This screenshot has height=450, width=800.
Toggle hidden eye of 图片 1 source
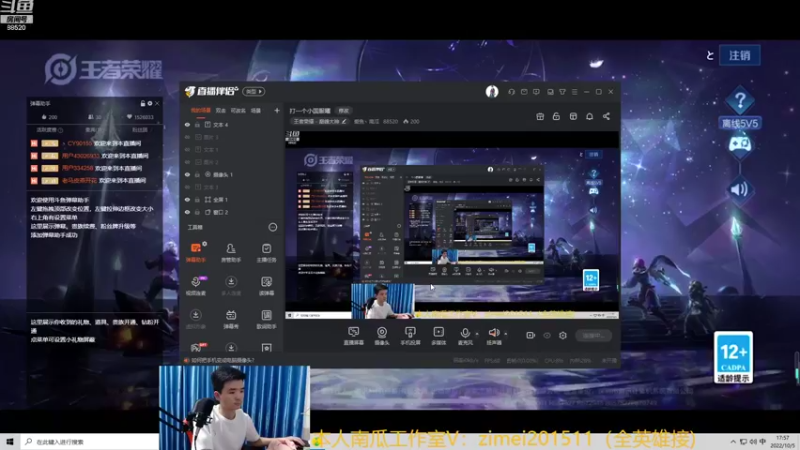click(x=187, y=137)
